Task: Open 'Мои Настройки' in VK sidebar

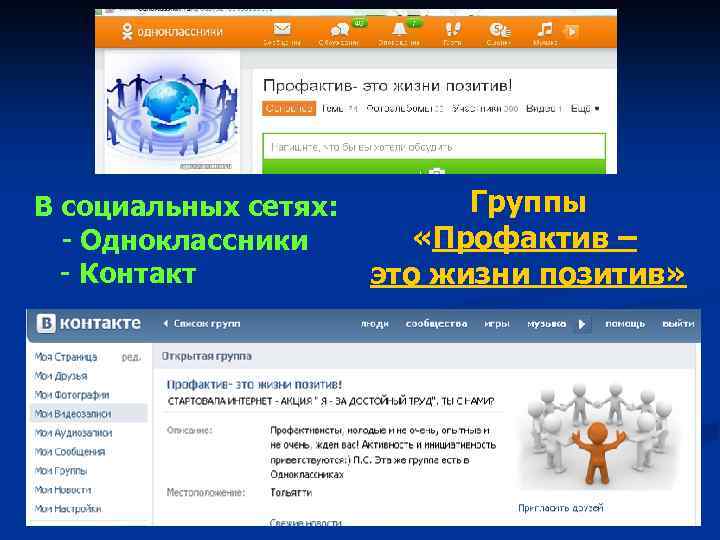Action: pos(68,509)
